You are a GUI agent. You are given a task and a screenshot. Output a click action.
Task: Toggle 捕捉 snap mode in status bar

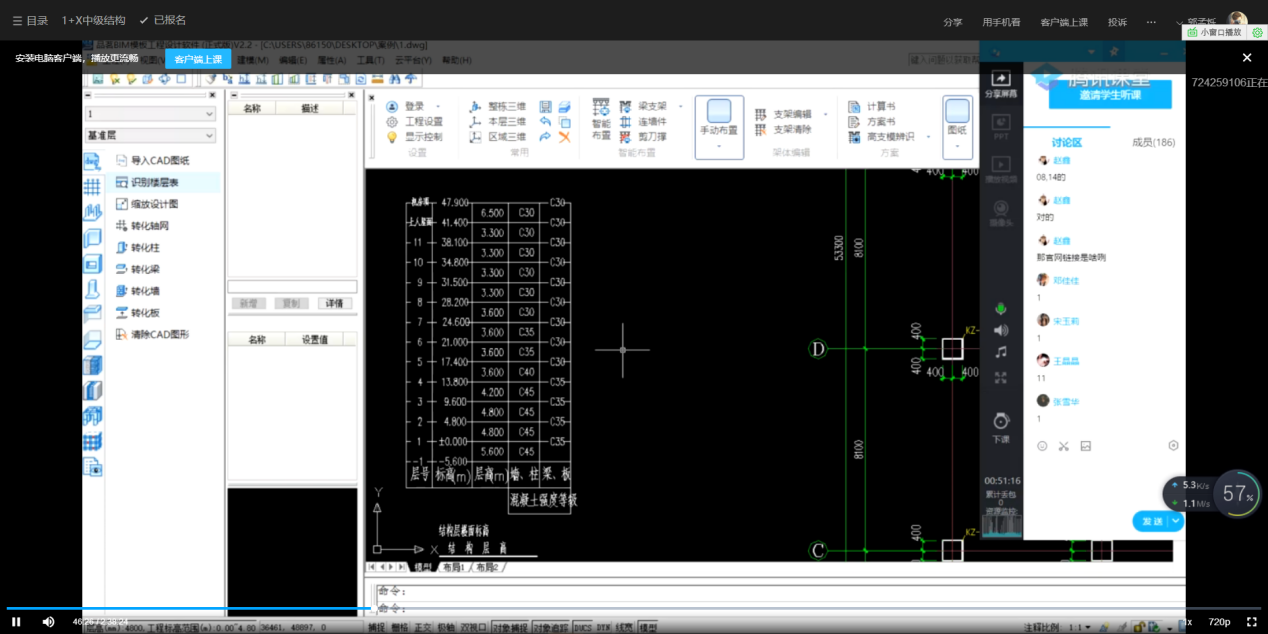pyautogui.click(x=376, y=627)
